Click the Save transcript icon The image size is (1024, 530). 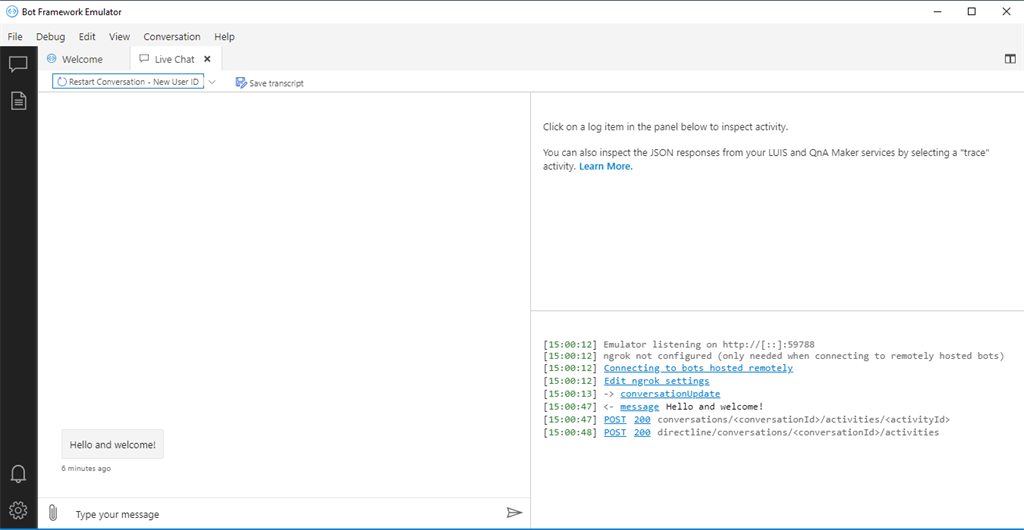(240, 83)
